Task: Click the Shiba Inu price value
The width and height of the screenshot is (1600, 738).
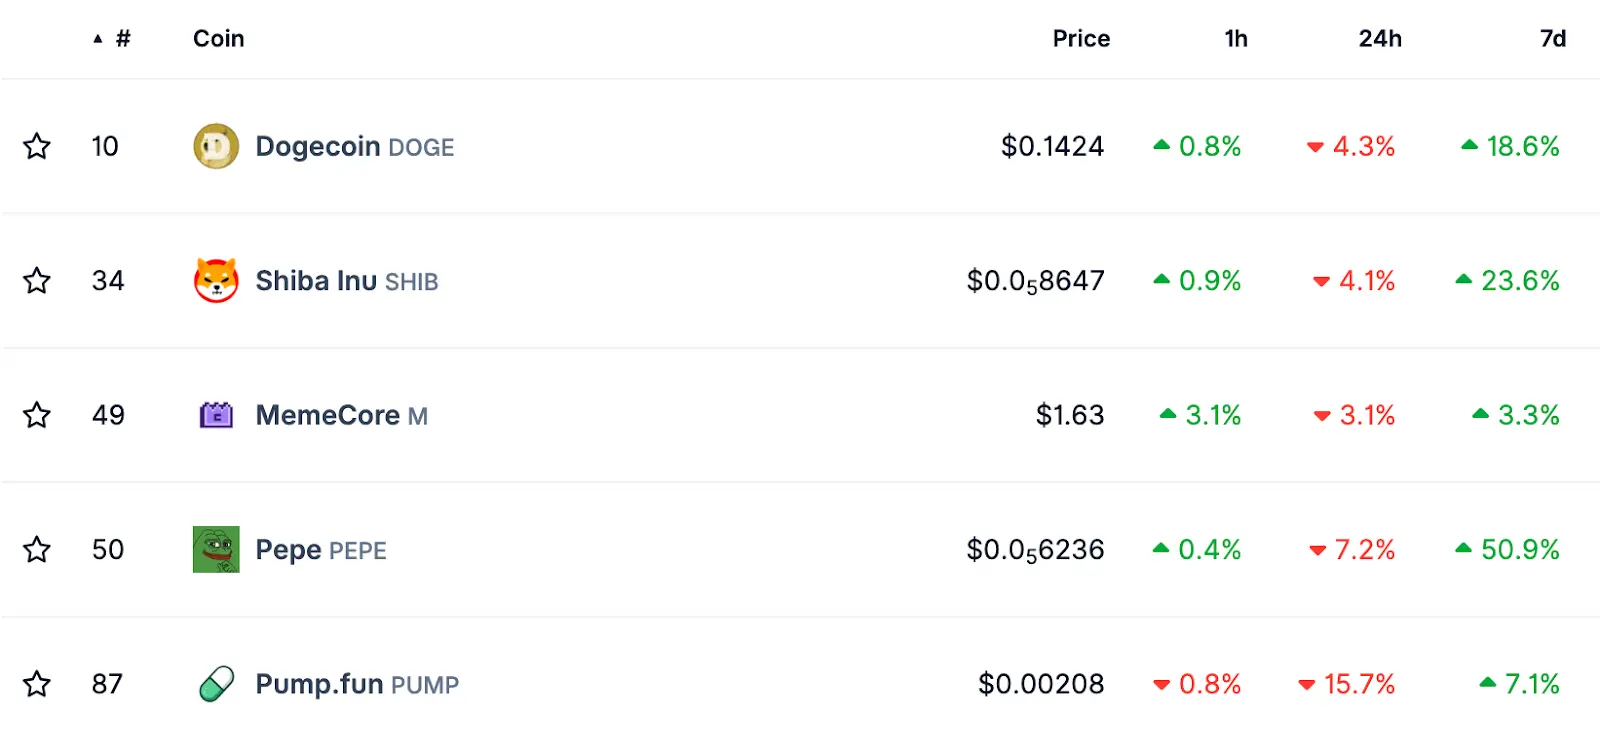Action: click(x=1035, y=281)
